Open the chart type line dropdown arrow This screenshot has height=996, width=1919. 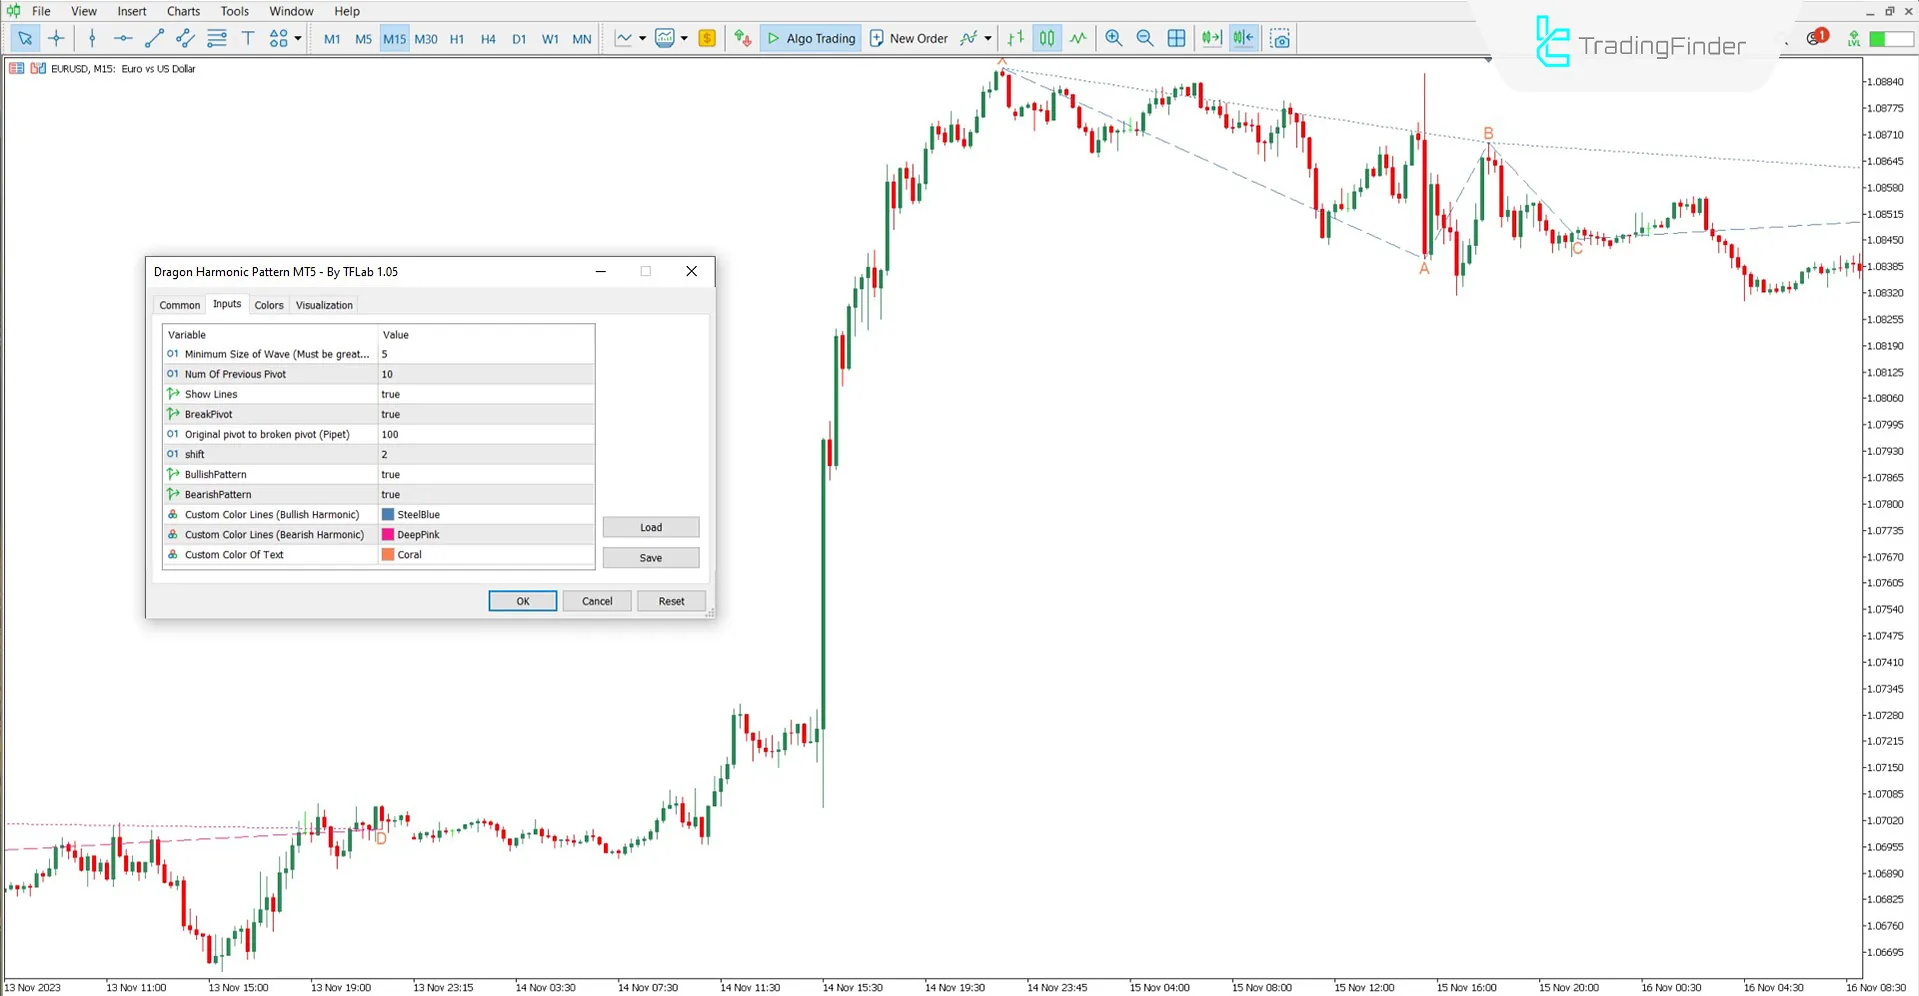coord(642,39)
